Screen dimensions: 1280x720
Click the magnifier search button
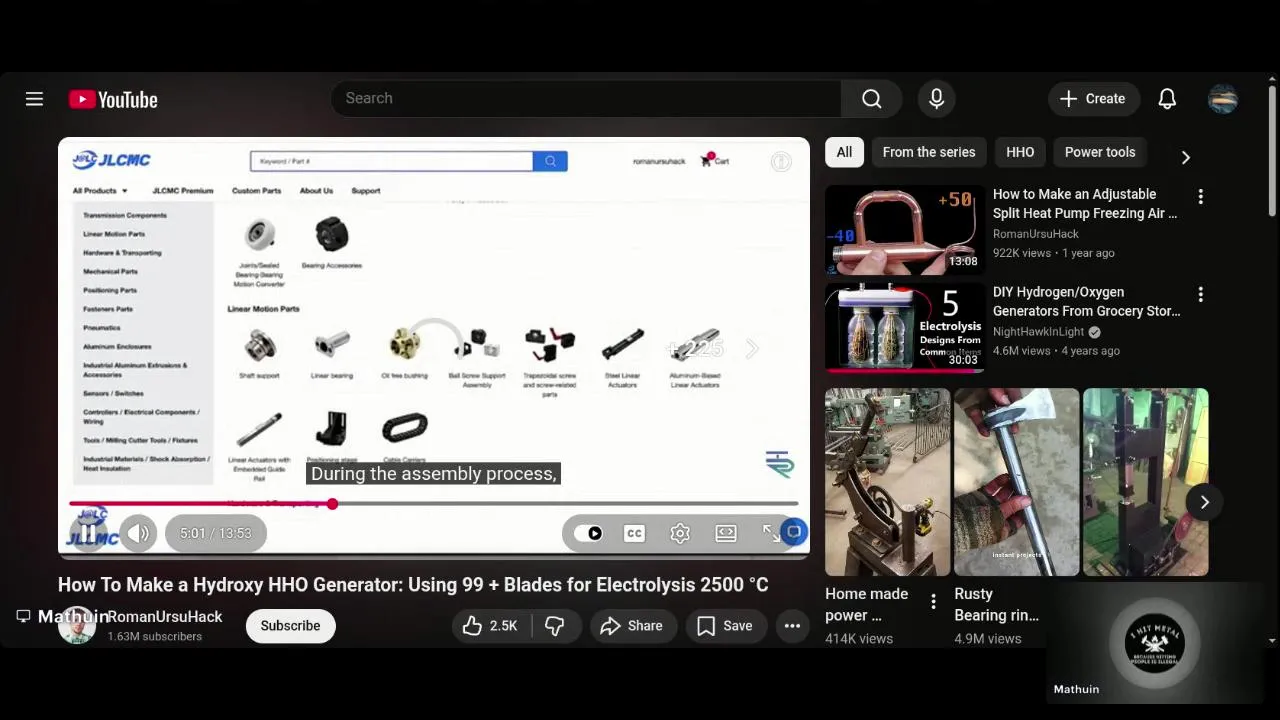click(x=872, y=98)
